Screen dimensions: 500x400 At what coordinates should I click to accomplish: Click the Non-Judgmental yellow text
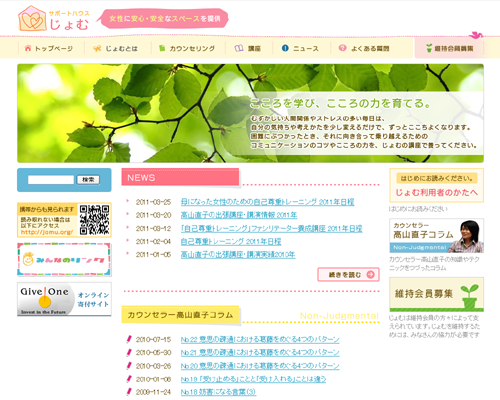[x=339, y=316]
